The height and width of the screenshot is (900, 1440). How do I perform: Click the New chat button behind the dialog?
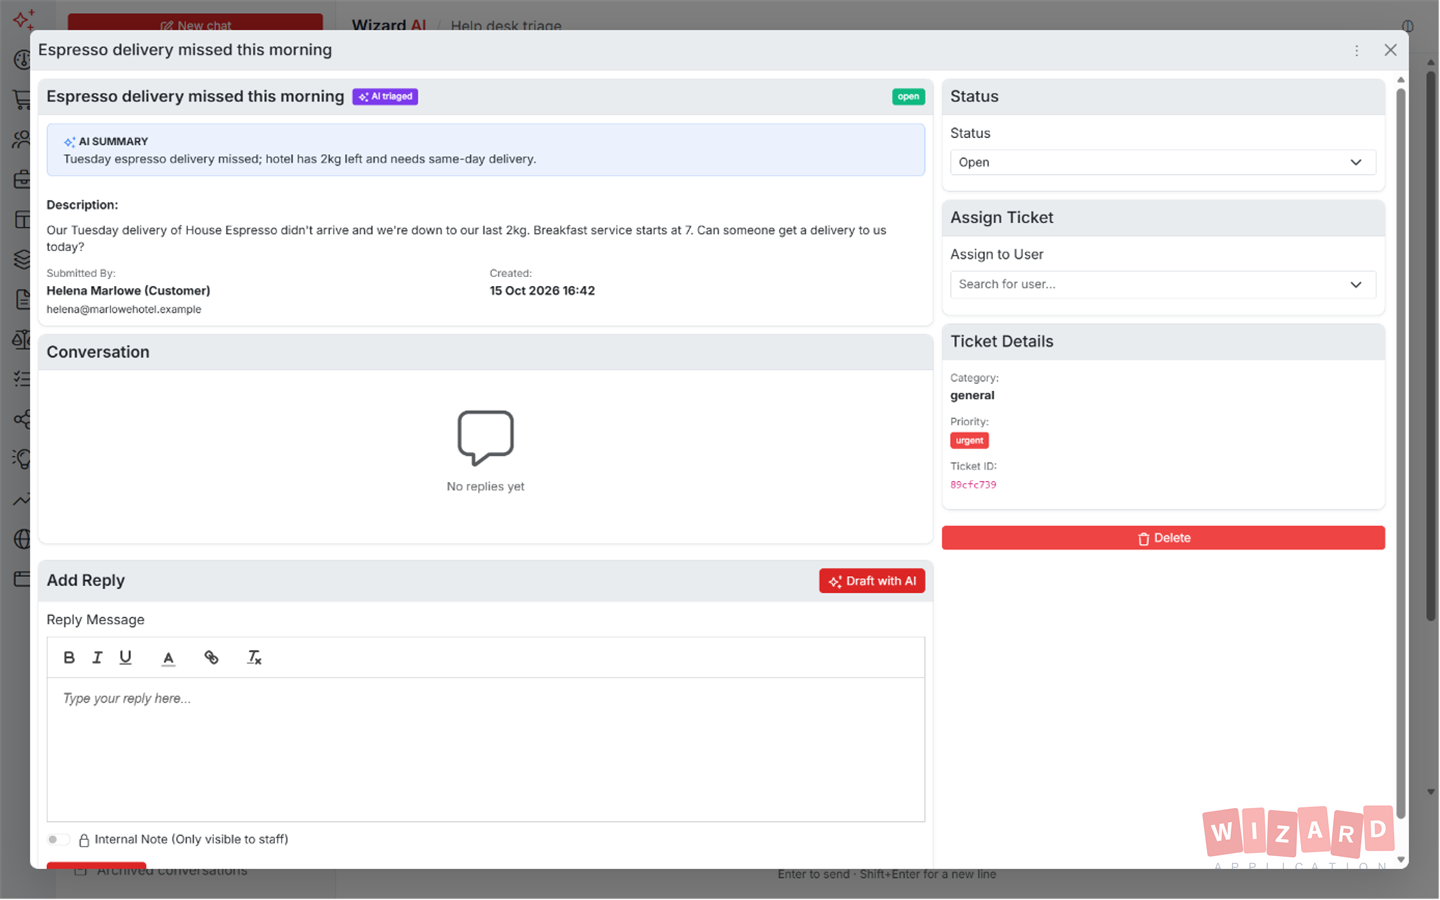pos(195,22)
